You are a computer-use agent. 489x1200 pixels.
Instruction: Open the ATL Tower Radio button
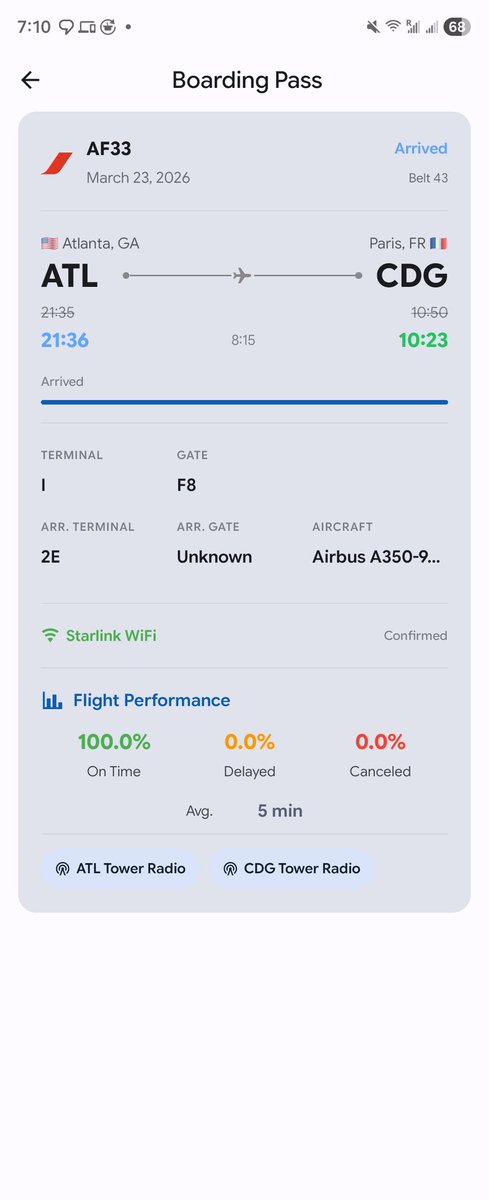click(121, 868)
